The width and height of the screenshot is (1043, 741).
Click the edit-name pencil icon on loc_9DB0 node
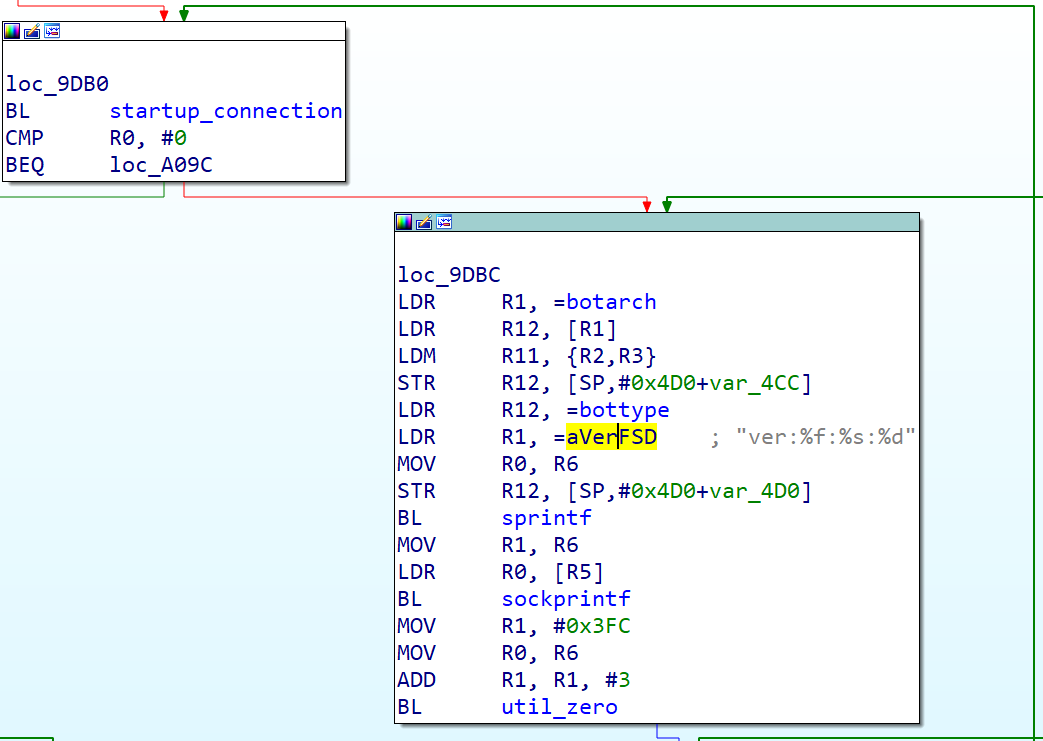coord(32,31)
